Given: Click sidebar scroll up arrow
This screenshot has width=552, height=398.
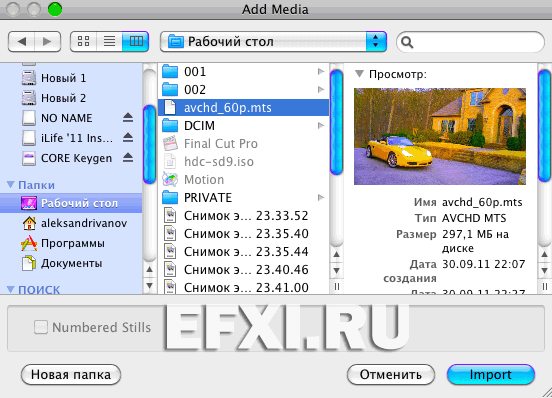Looking at the screenshot, I should (x=150, y=270).
